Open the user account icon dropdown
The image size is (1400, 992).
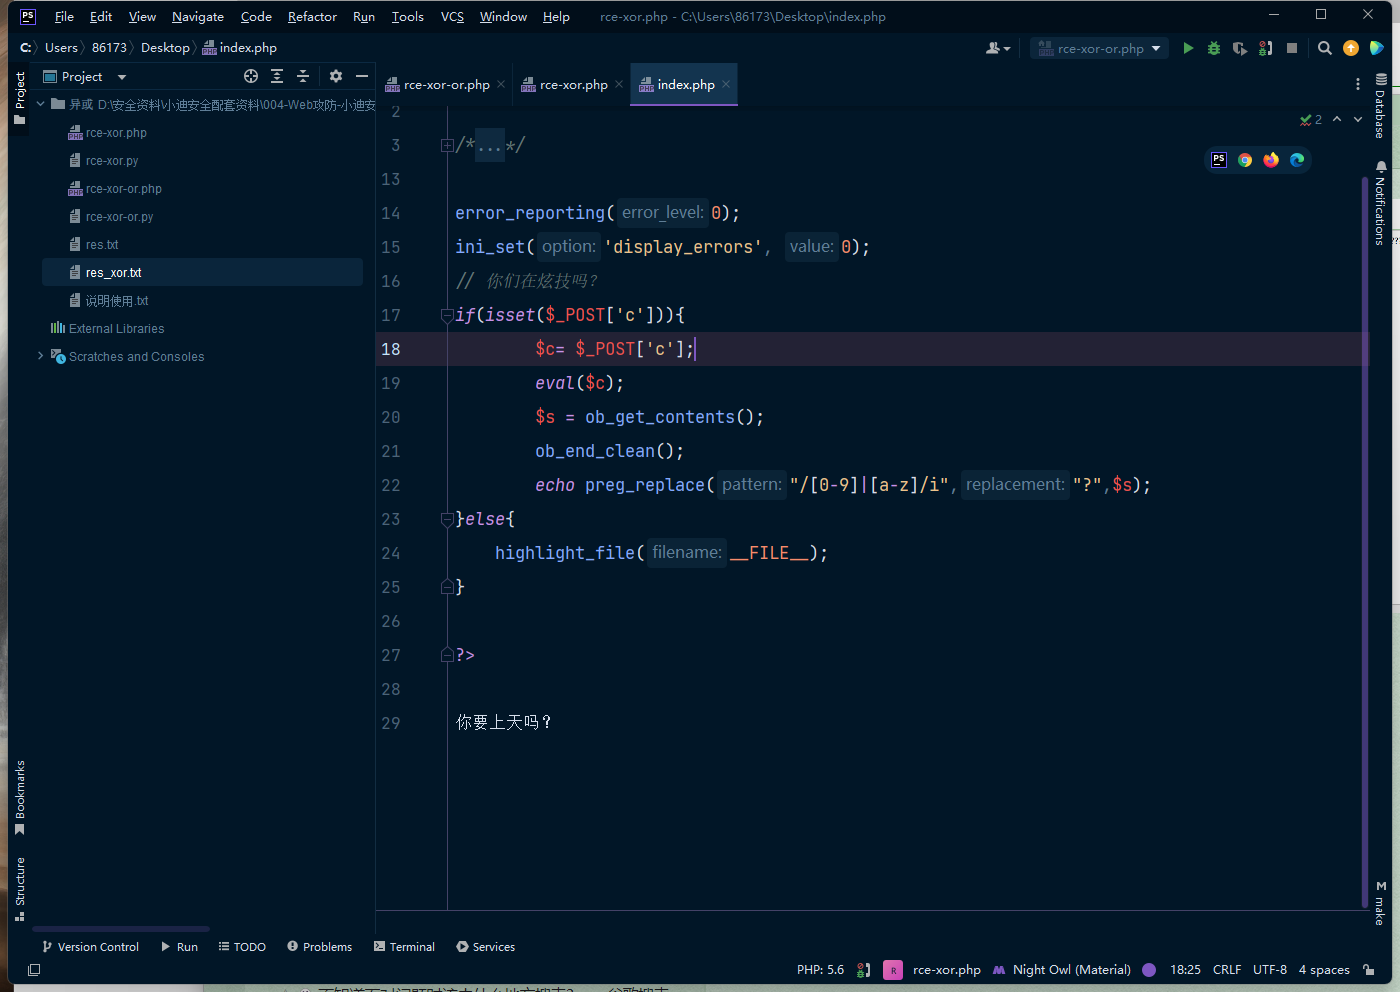coord(998,48)
